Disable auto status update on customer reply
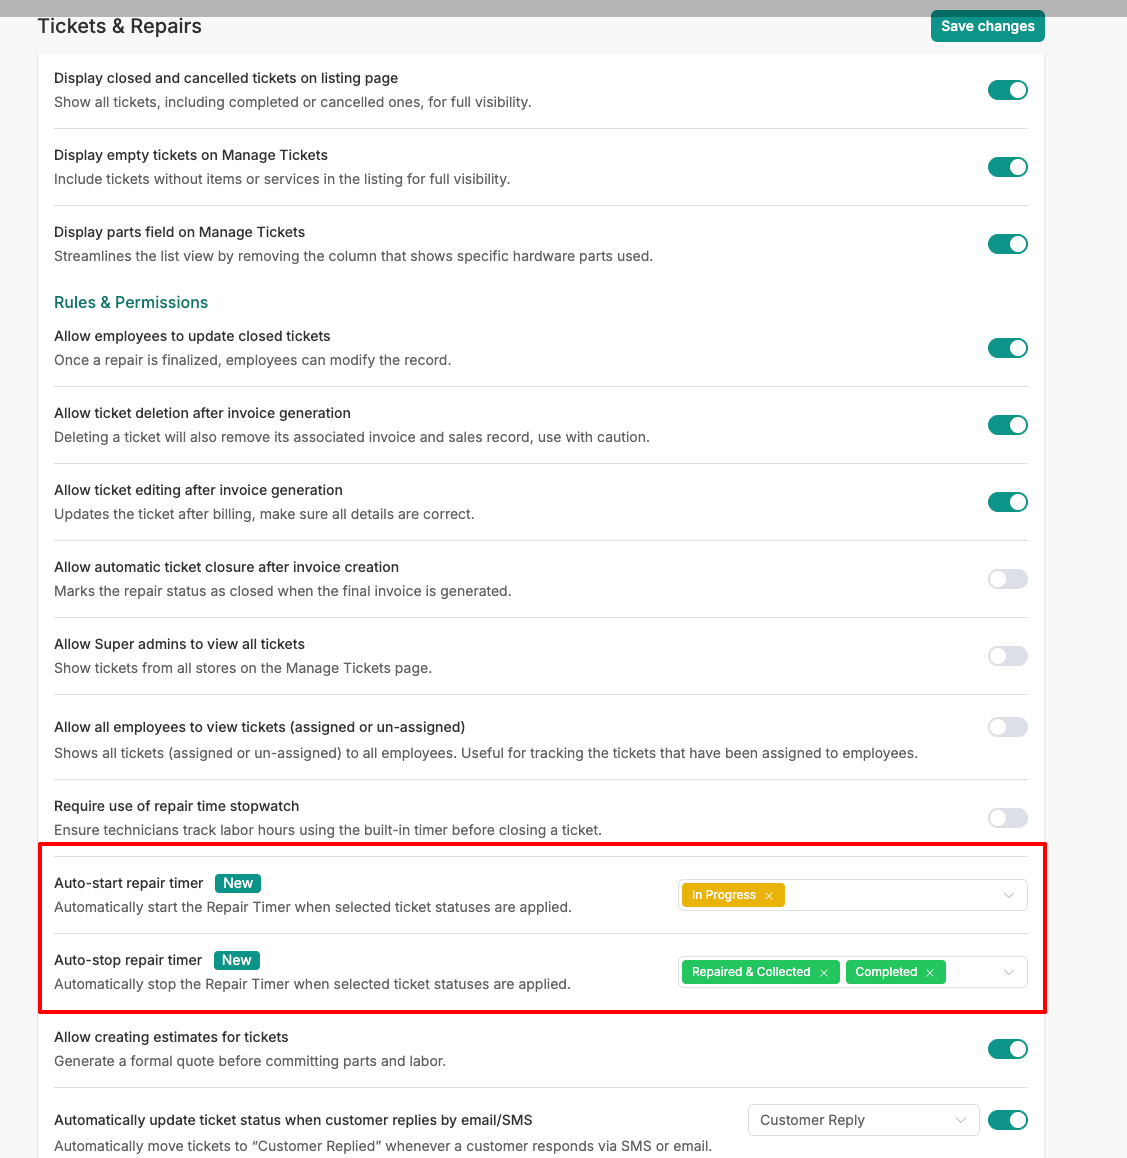Screen dimensions: 1127x1158 coord(1007,1120)
